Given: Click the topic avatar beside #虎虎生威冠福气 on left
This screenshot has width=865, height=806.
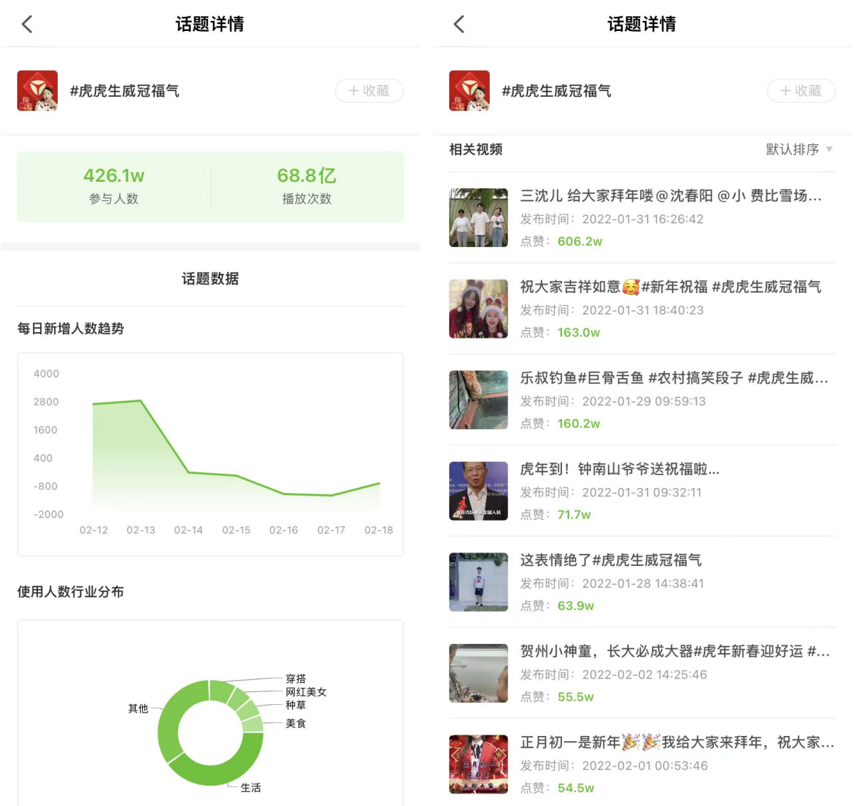Looking at the screenshot, I should coord(37,90).
